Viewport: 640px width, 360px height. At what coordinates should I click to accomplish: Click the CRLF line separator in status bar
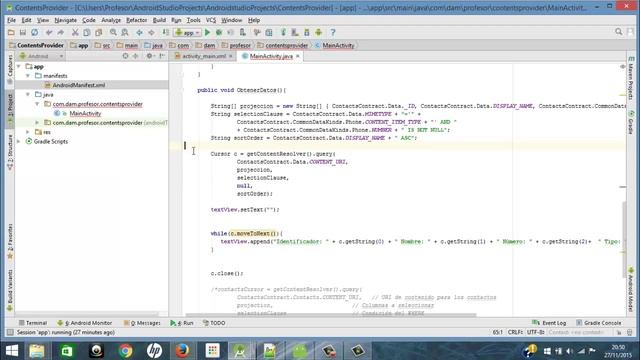(515, 332)
